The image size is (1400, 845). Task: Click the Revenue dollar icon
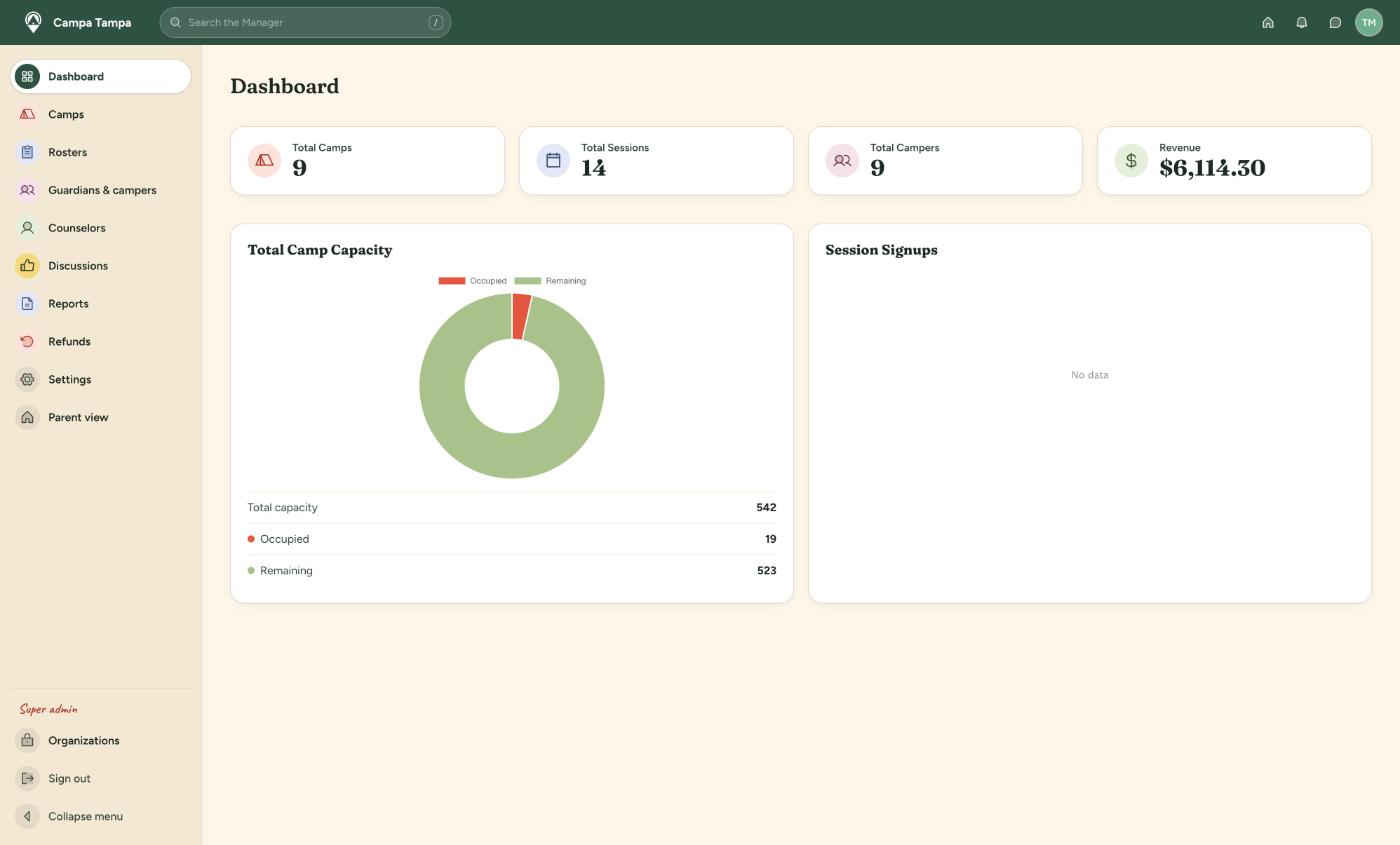coord(1131,160)
